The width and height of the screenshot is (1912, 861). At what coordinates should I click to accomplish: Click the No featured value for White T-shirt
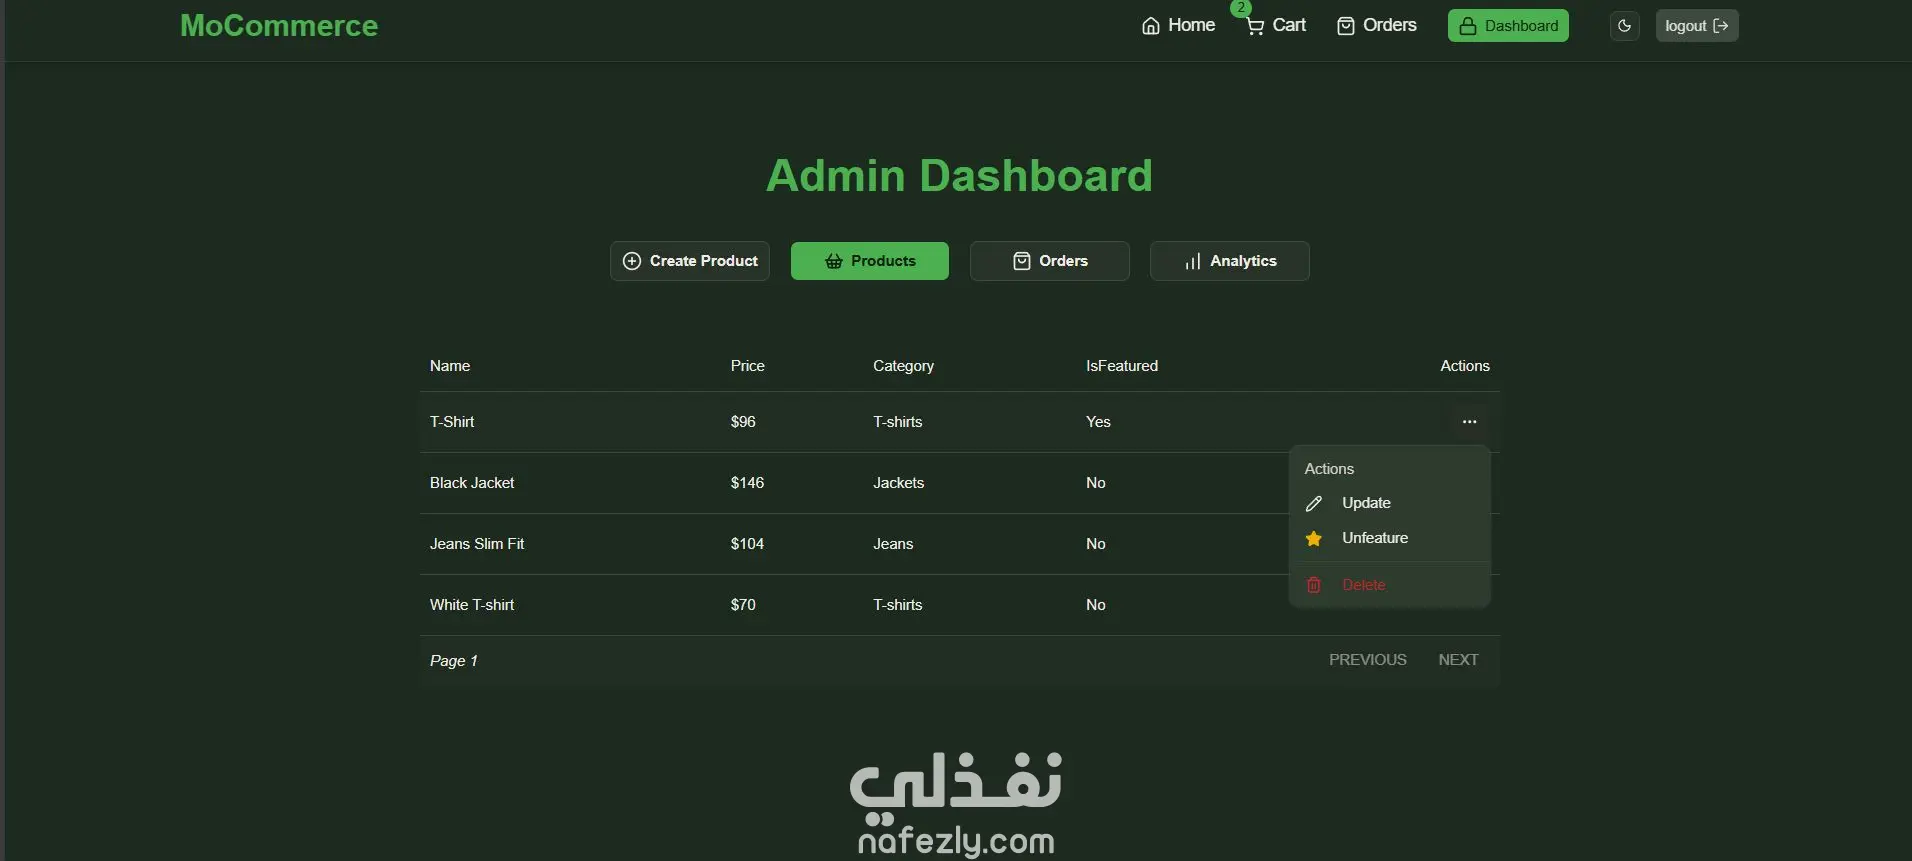1096,605
